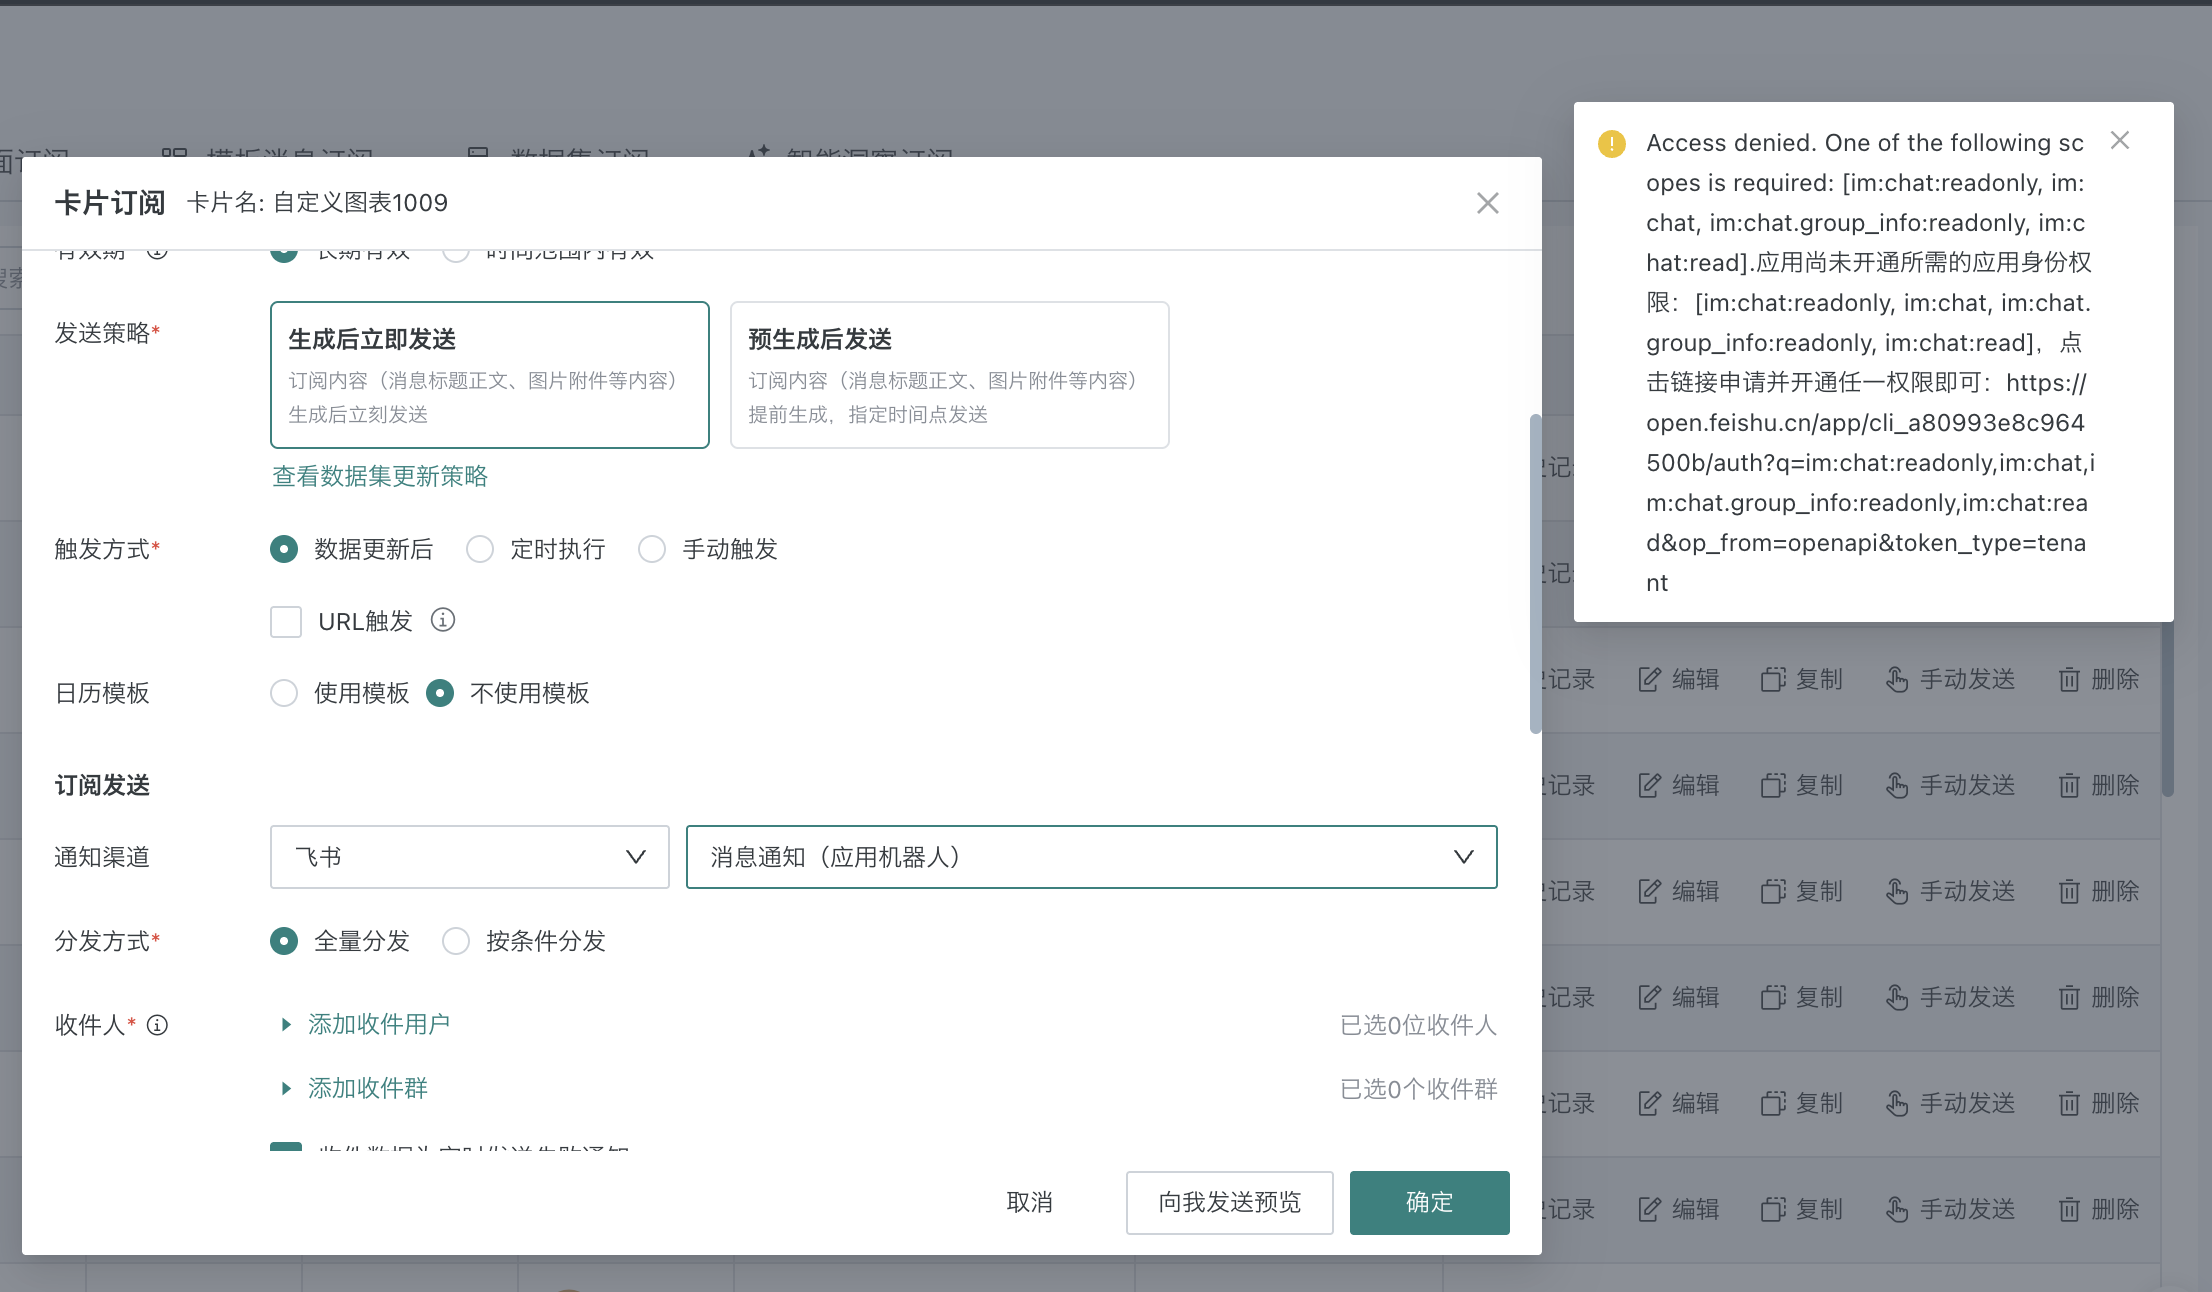Image resolution: width=2212 pixels, height=1292 pixels.
Task: Click 复制 in the fifth background row
Action: pyautogui.click(x=1802, y=1103)
